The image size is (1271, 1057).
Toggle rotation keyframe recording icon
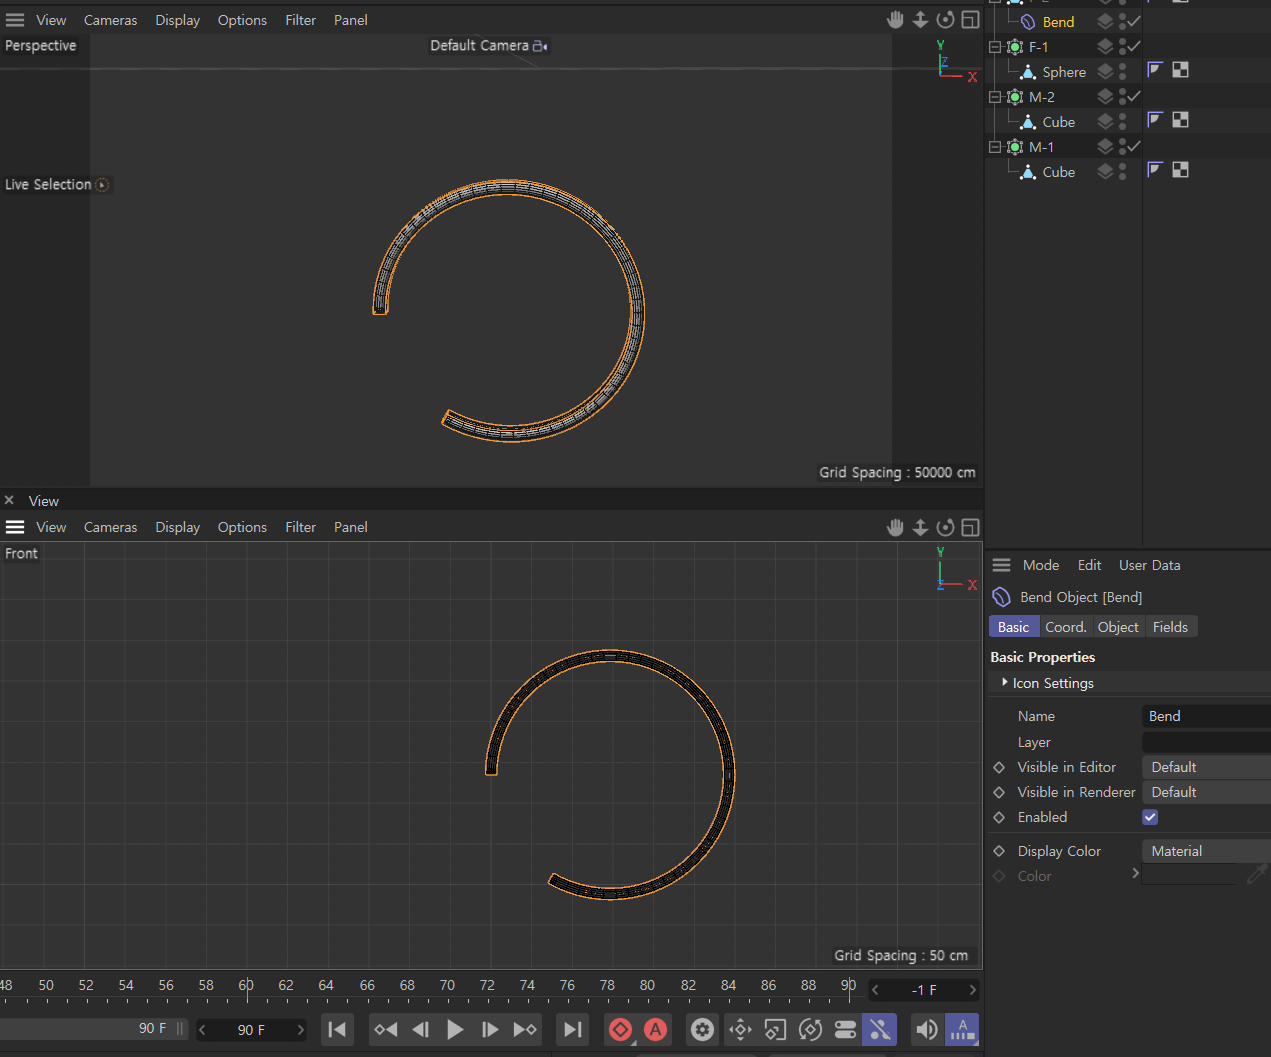(x=810, y=1029)
